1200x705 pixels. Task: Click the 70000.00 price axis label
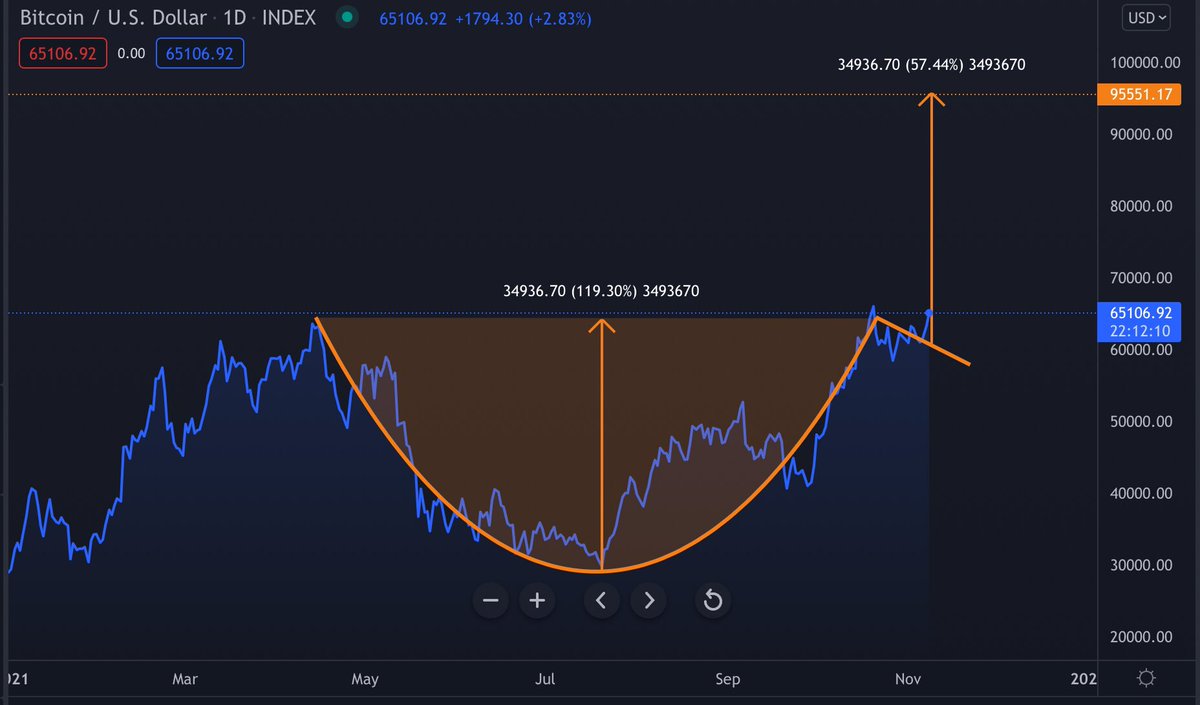pyautogui.click(x=1141, y=278)
